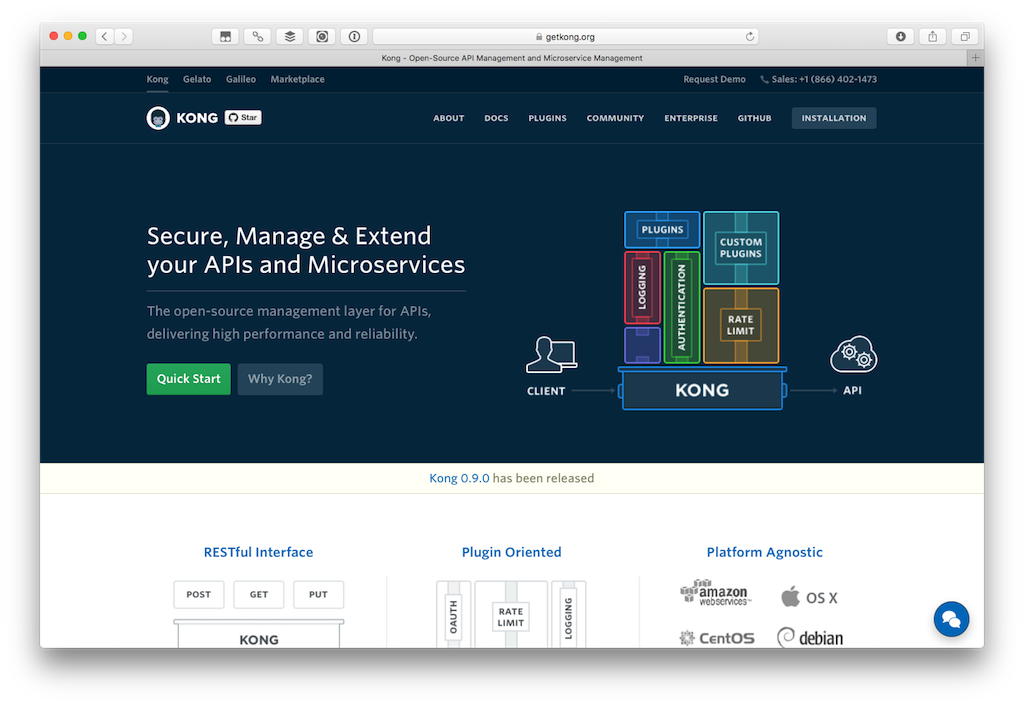Click the Debian logo
This screenshot has width=1024, height=705.
(810, 637)
